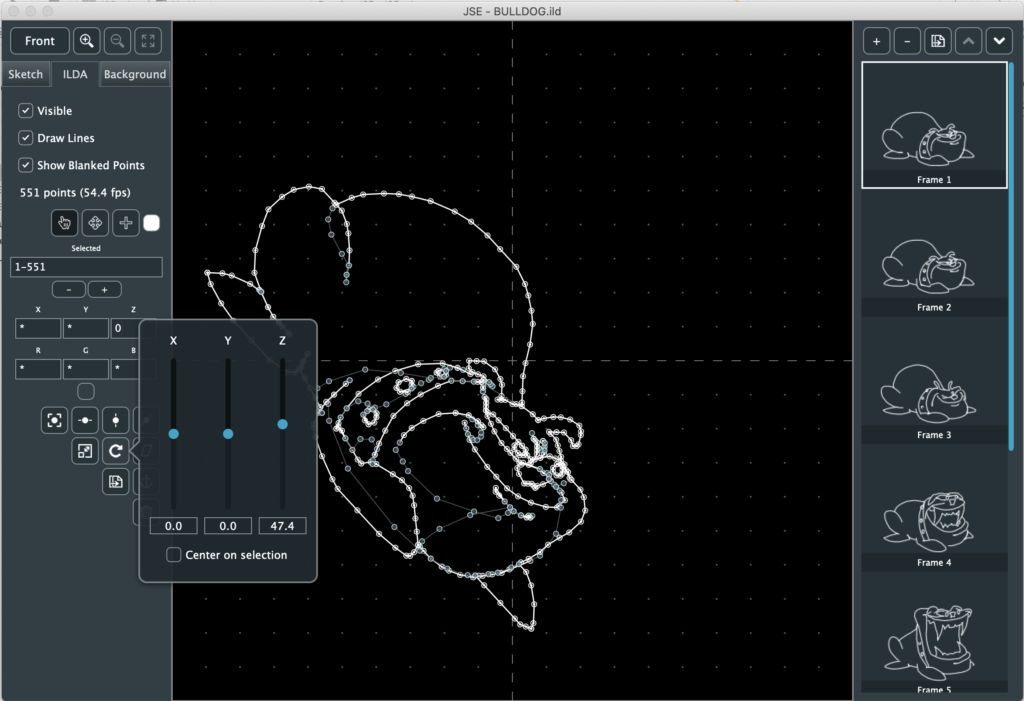Image resolution: width=1024 pixels, height=701 pixels.
Task: Click the fit-to-screen zoom icon
Action: [x=148, y=41]
